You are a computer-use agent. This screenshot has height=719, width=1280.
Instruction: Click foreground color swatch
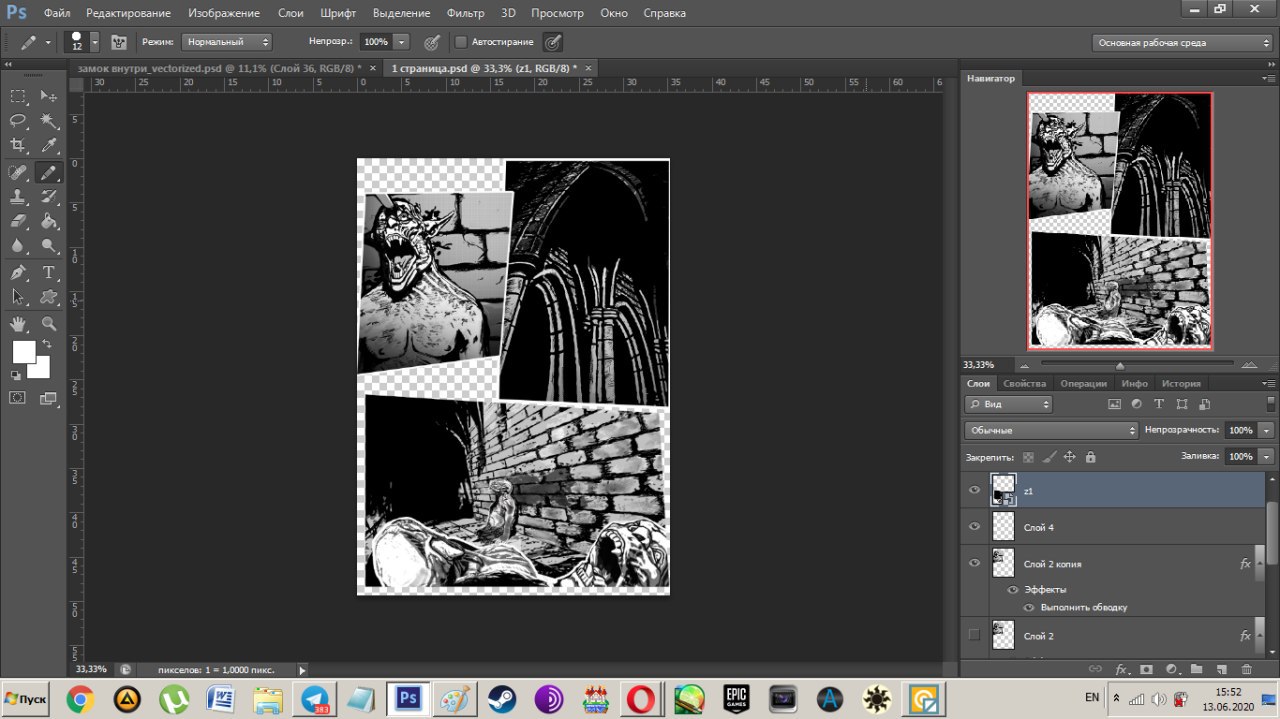23,351
